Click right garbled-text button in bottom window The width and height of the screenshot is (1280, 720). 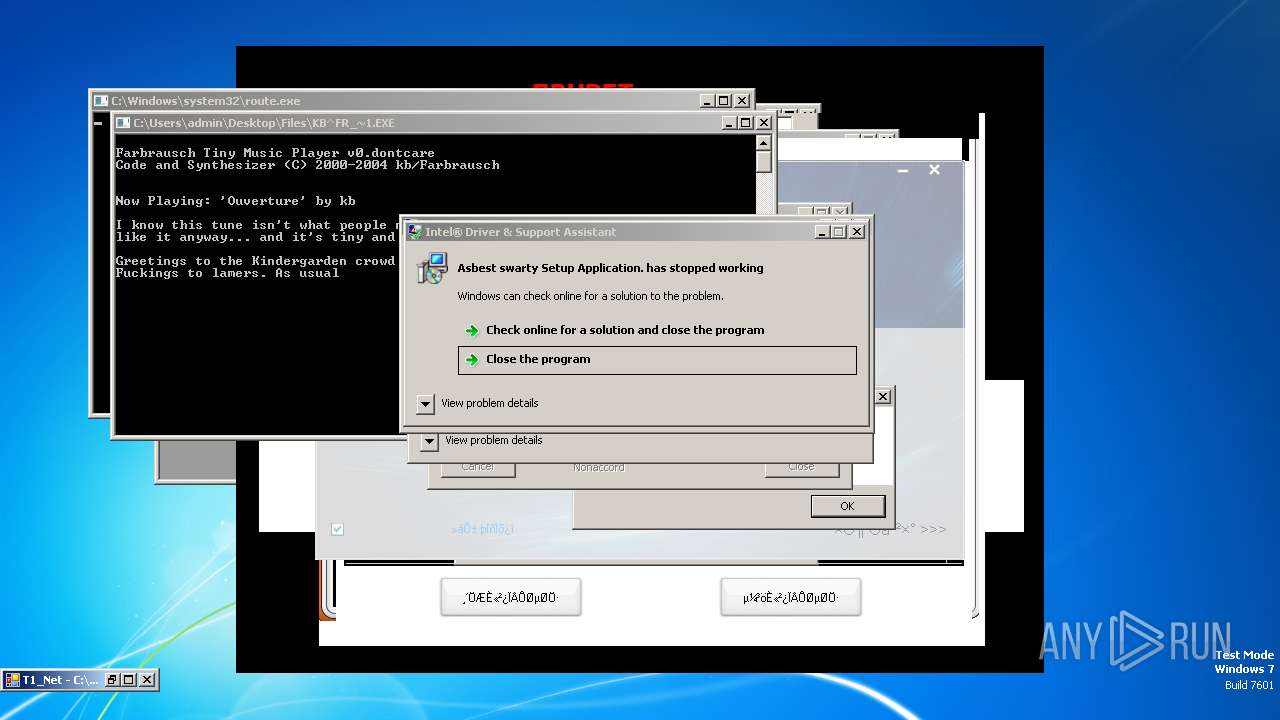coord(790,598)
